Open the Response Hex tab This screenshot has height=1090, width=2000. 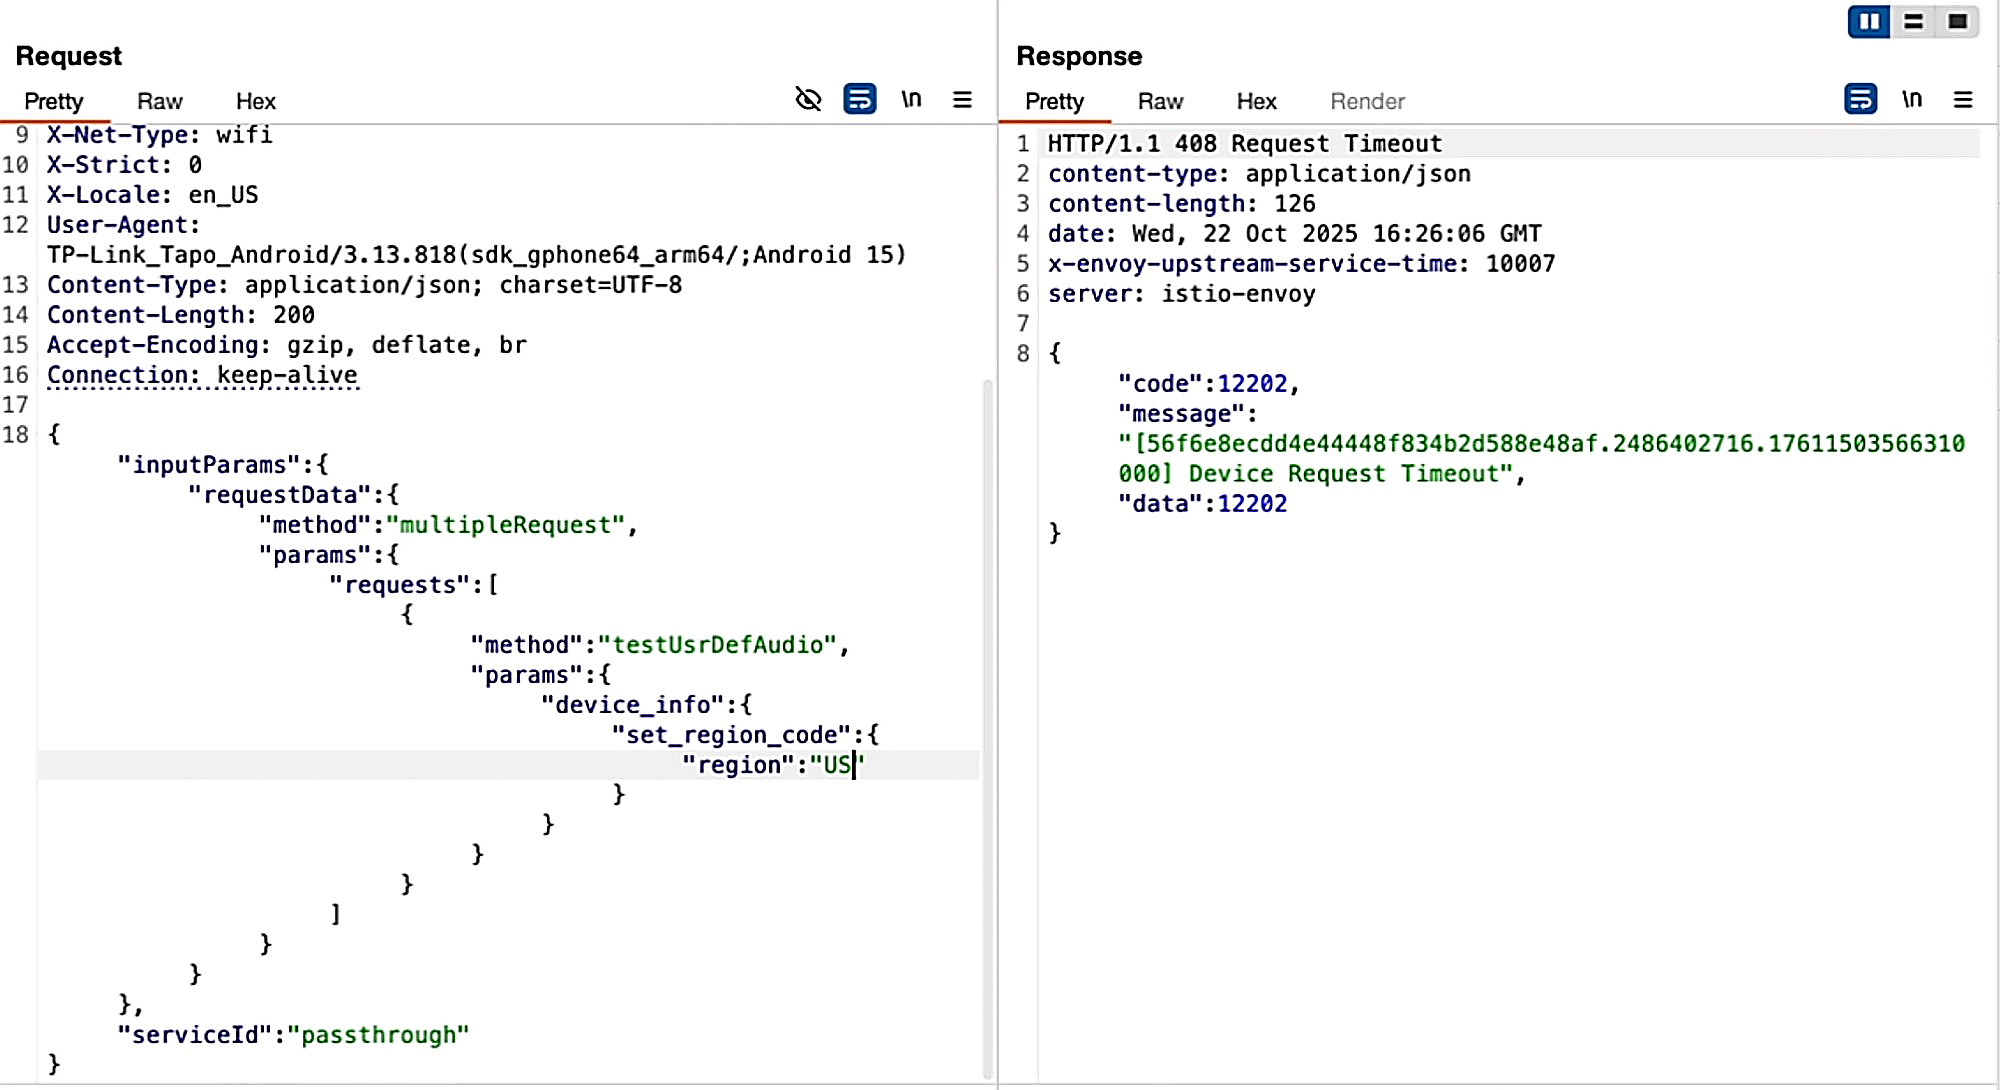(1256, 101)
